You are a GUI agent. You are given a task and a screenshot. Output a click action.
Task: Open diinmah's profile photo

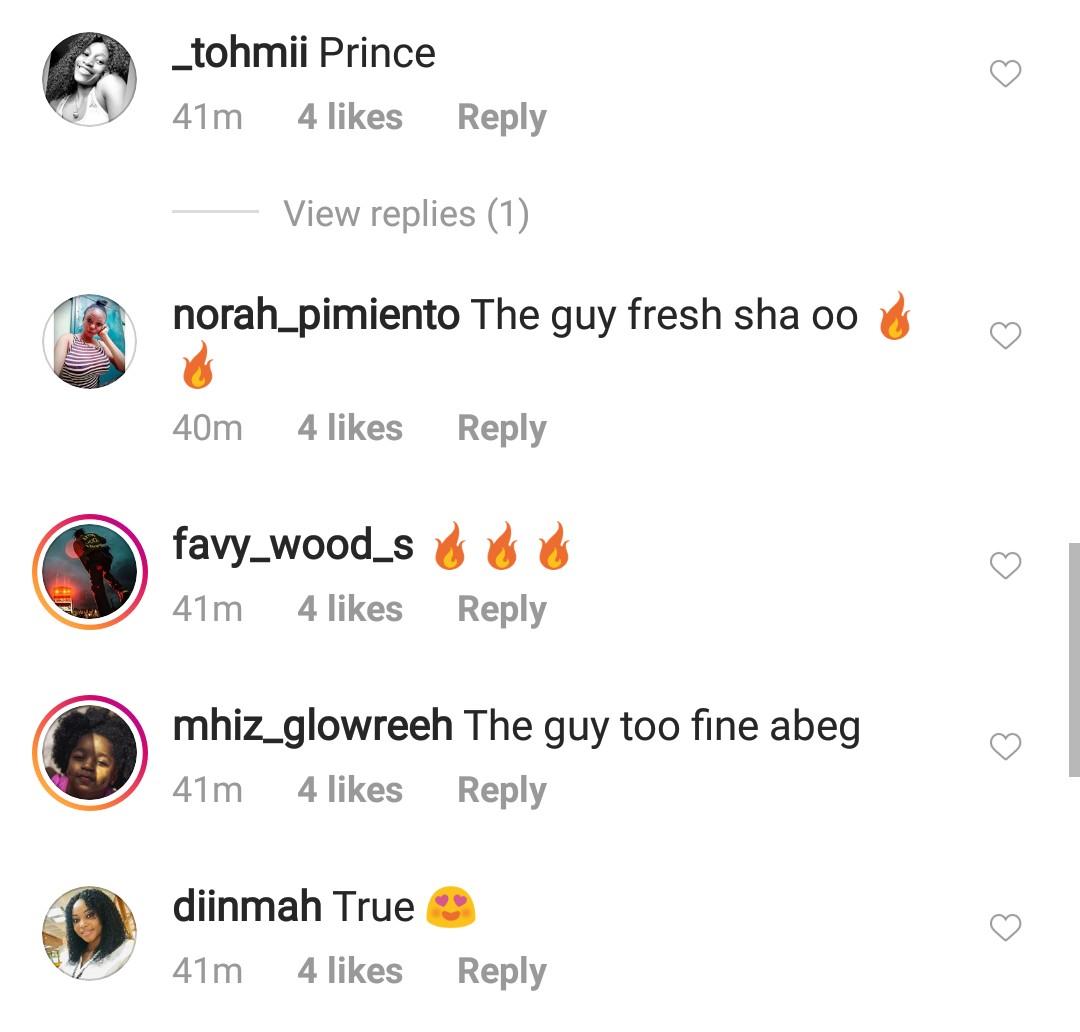[x=89, y=933]
